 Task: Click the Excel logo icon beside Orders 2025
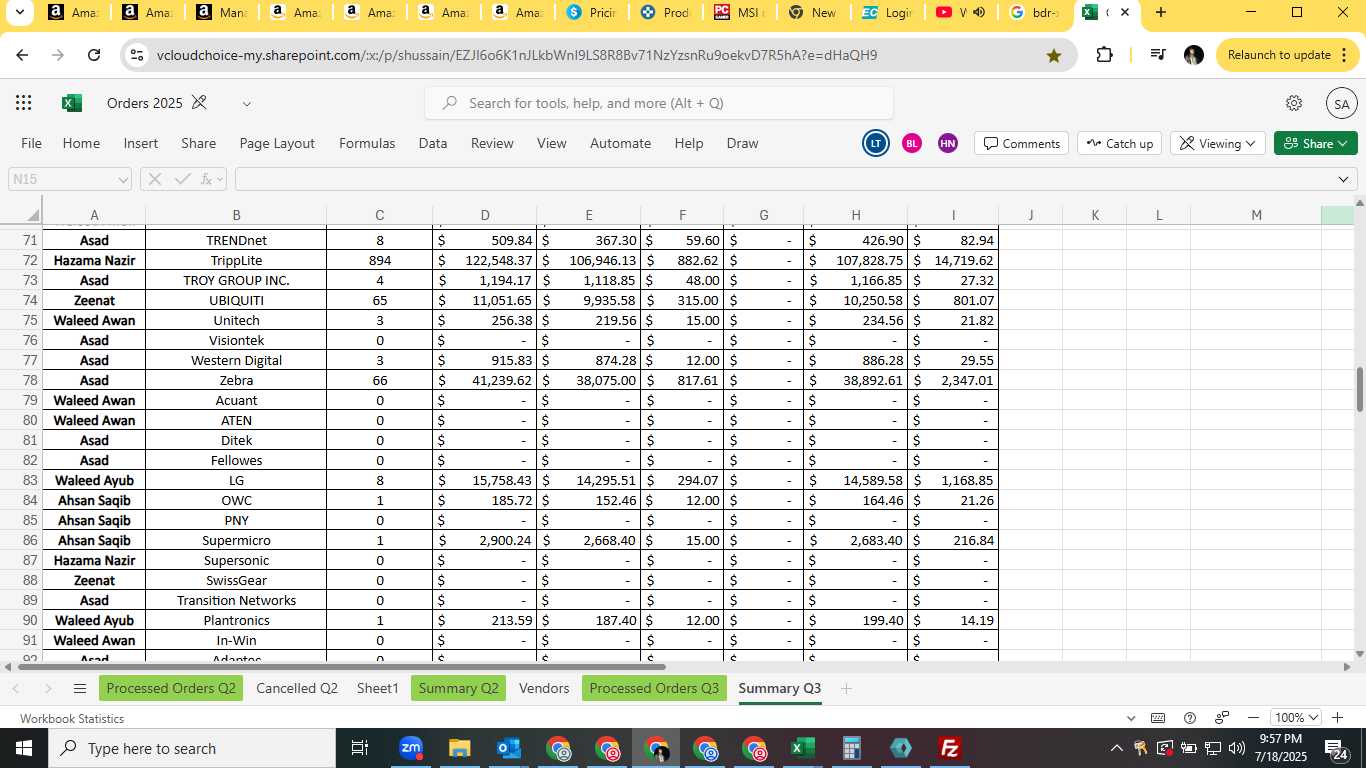pos(72,103)
